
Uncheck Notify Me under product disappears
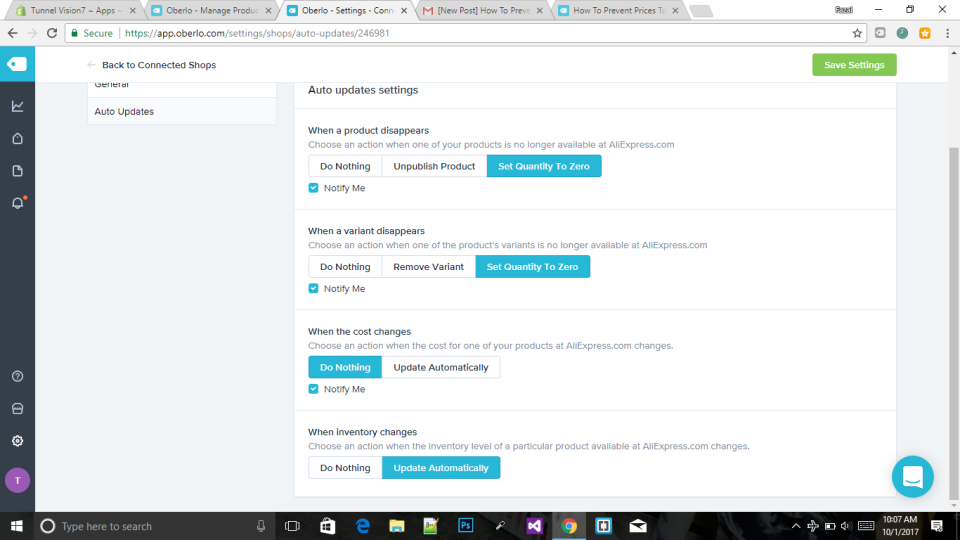(x=313, y=188)
